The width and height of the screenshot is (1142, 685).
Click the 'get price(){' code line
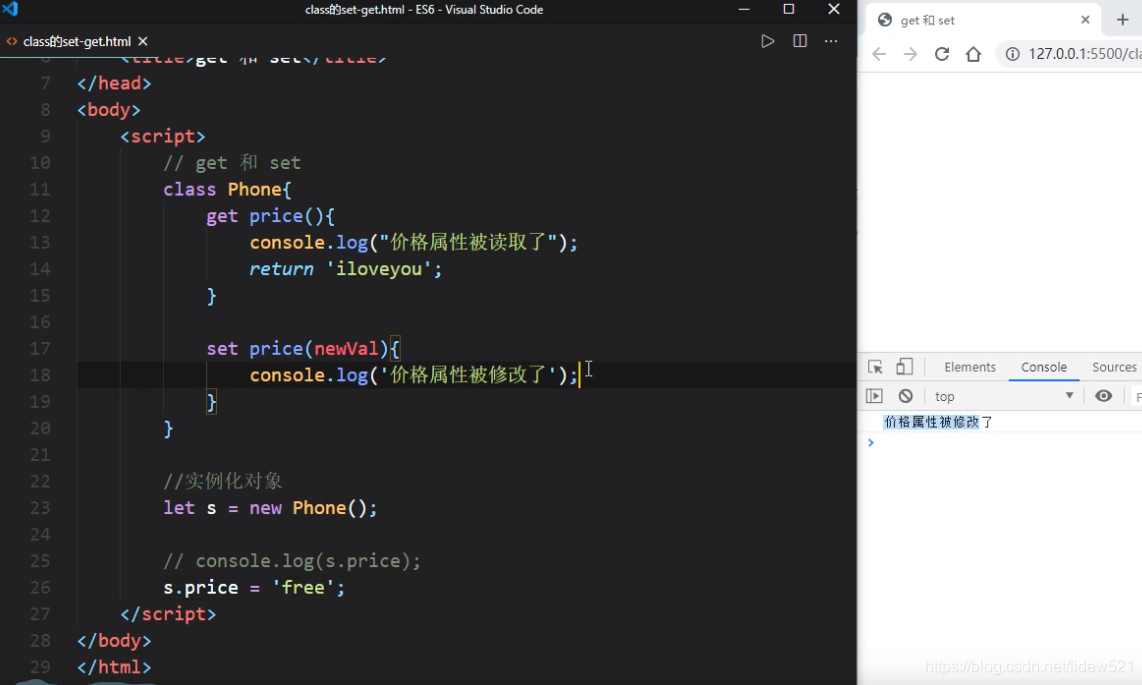point(270,216)
